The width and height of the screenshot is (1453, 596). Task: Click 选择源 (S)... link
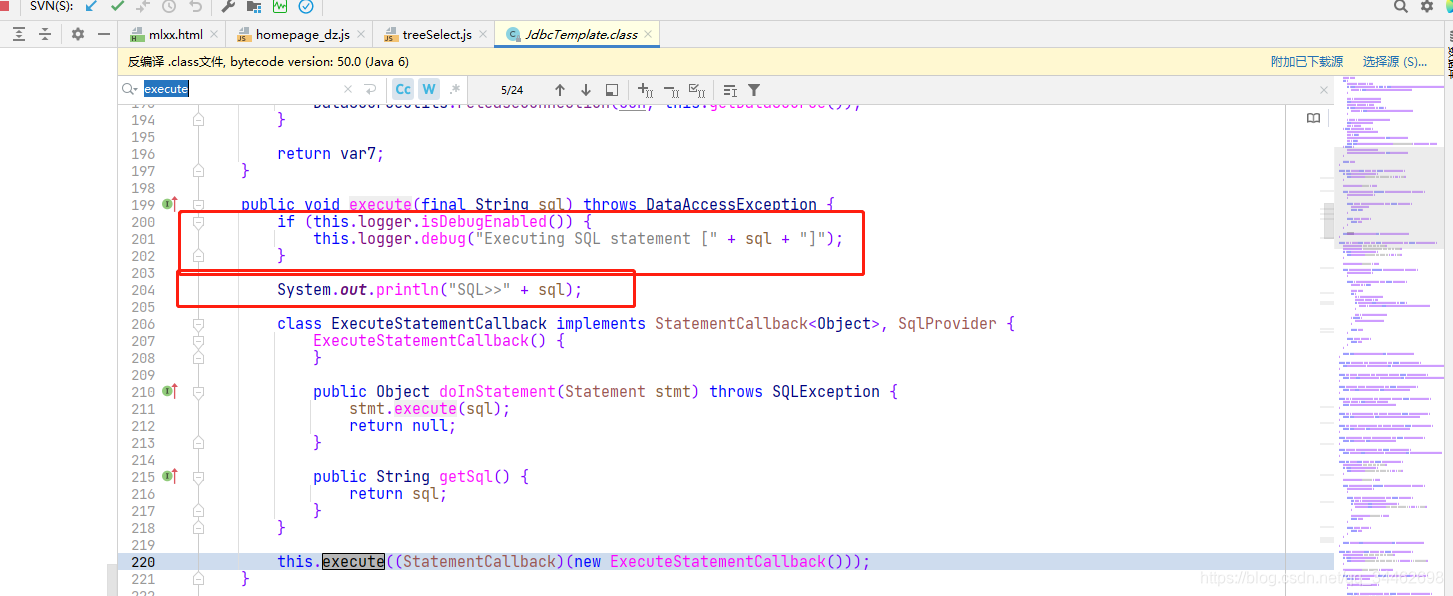click(1395, 62)
